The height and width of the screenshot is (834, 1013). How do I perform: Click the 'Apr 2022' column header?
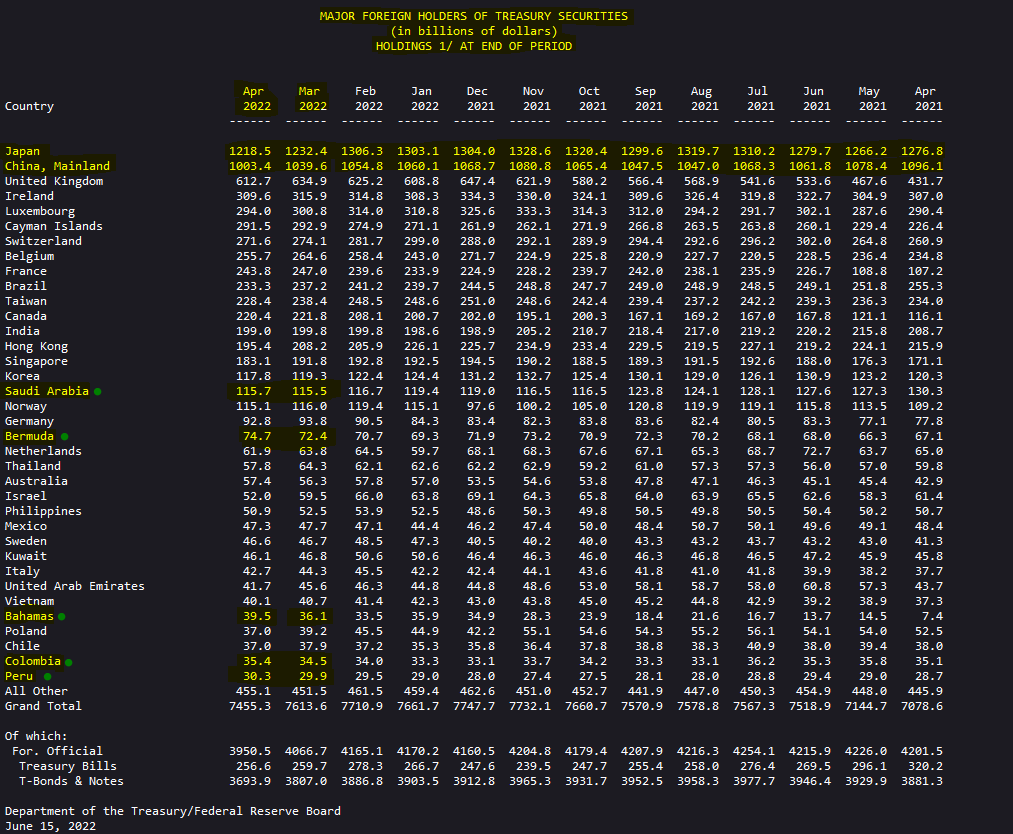[x=256, y=99]
